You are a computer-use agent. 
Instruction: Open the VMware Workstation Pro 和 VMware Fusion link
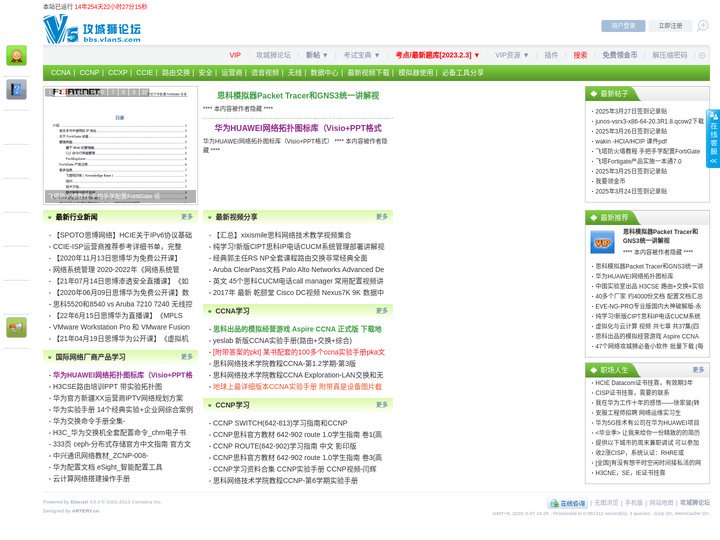pos(121,327)
